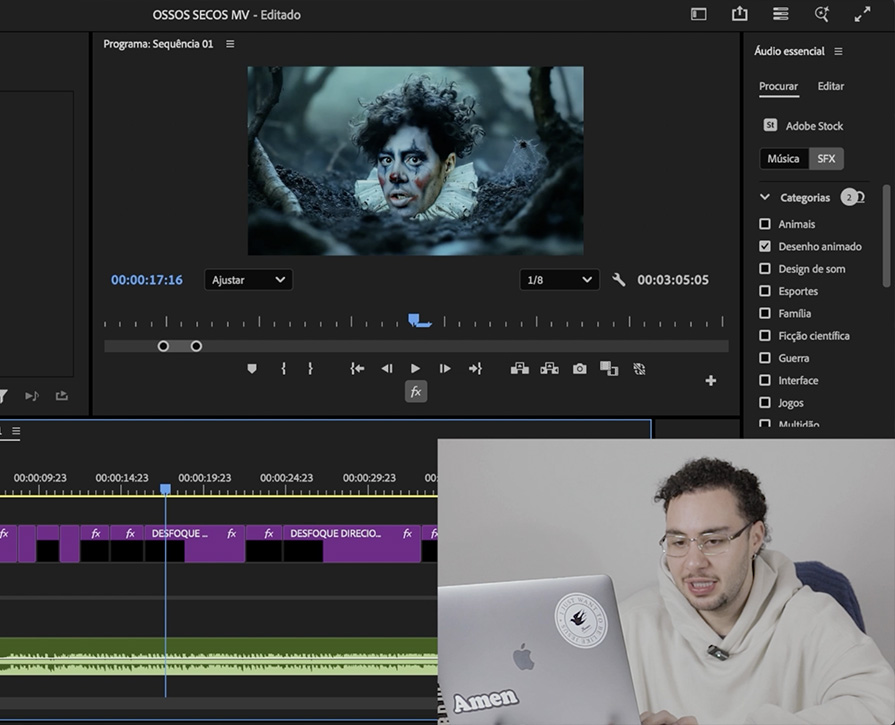
Task: Click the Adobe Stock label
Action: [x=814, y=126]
